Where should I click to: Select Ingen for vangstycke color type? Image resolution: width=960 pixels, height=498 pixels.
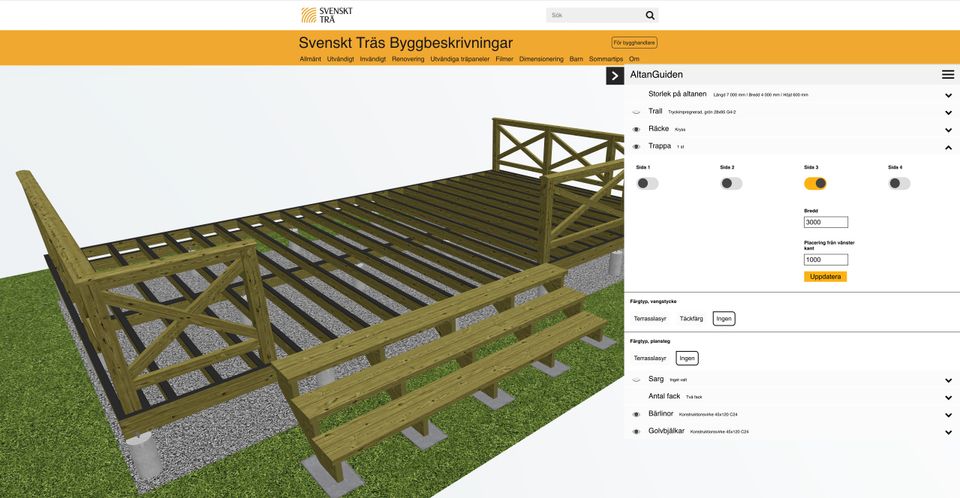click(724, 319)
